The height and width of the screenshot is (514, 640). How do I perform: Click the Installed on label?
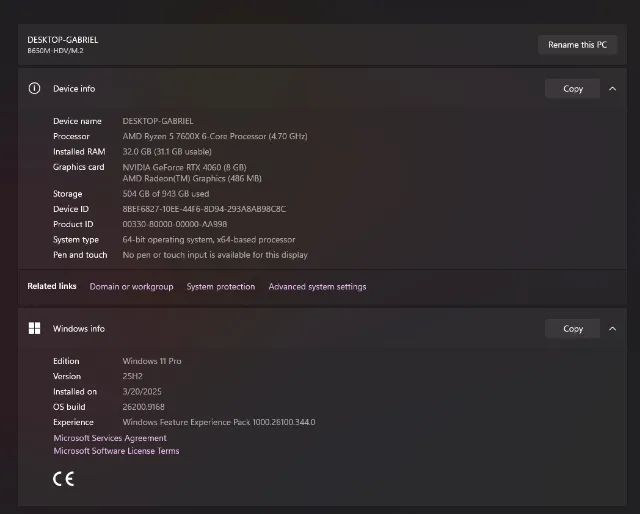(75, 392)
